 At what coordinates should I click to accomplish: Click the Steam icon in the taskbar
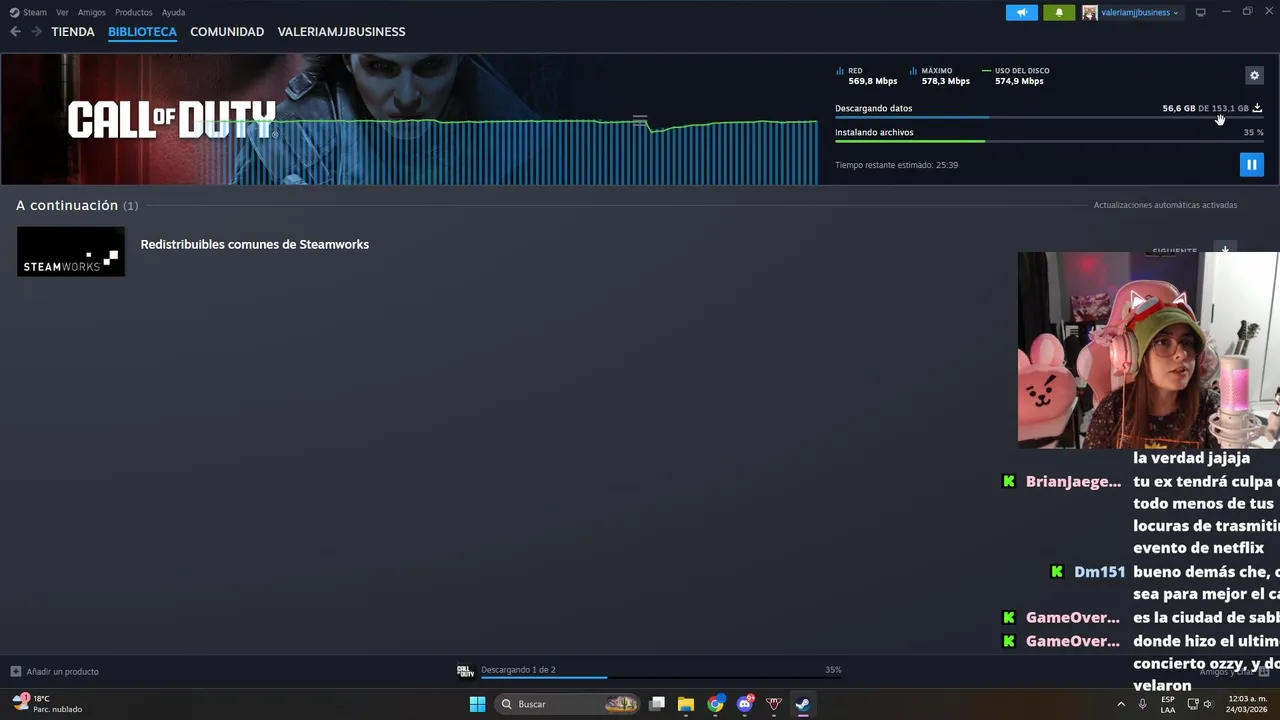pyautogui.click(x=802, y=704)
